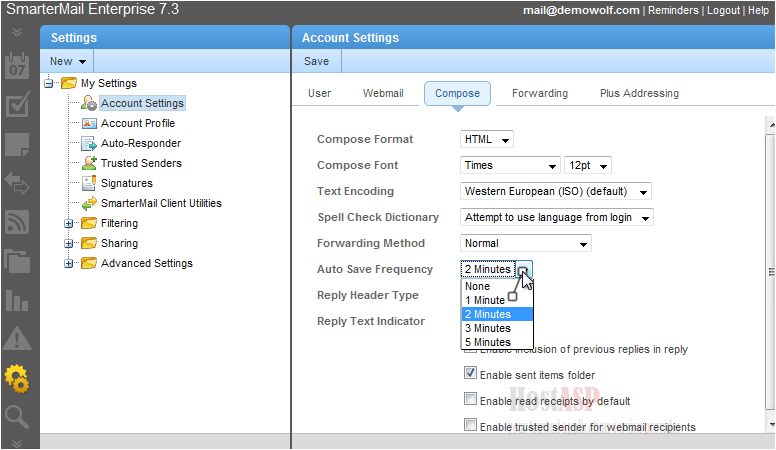Click the Signatures document icon

(89, 183)
